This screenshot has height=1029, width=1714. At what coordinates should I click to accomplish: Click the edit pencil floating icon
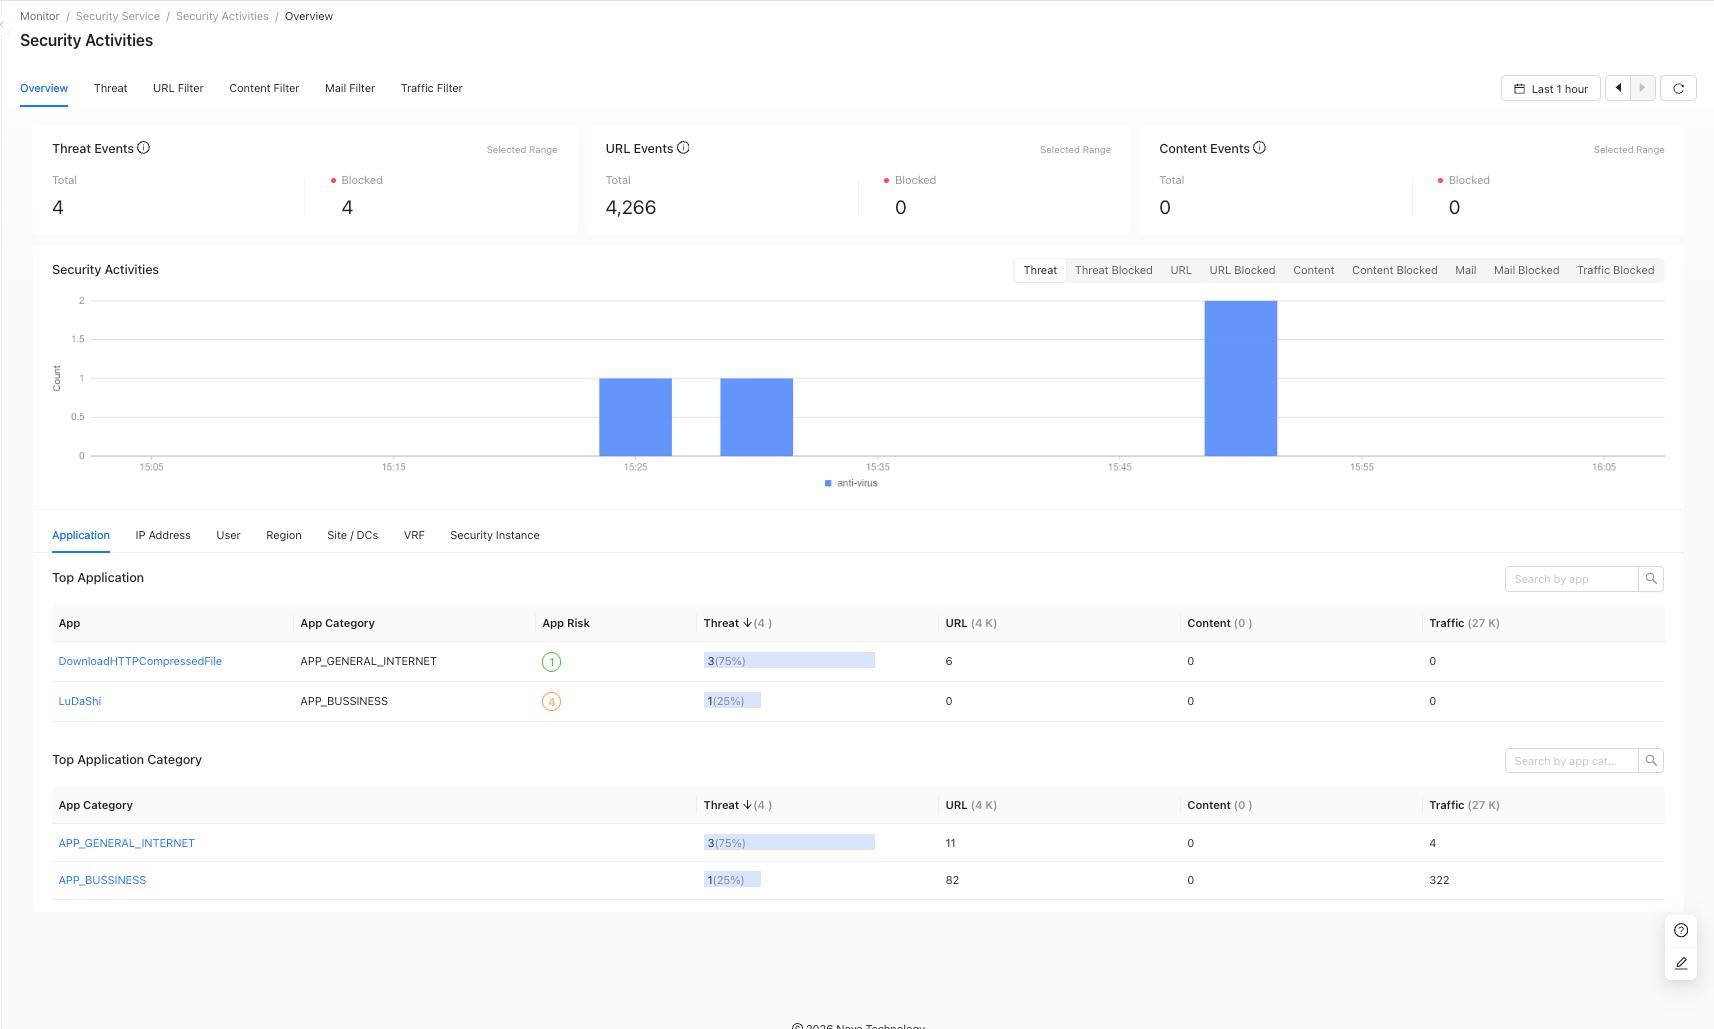coord(1681,963)
